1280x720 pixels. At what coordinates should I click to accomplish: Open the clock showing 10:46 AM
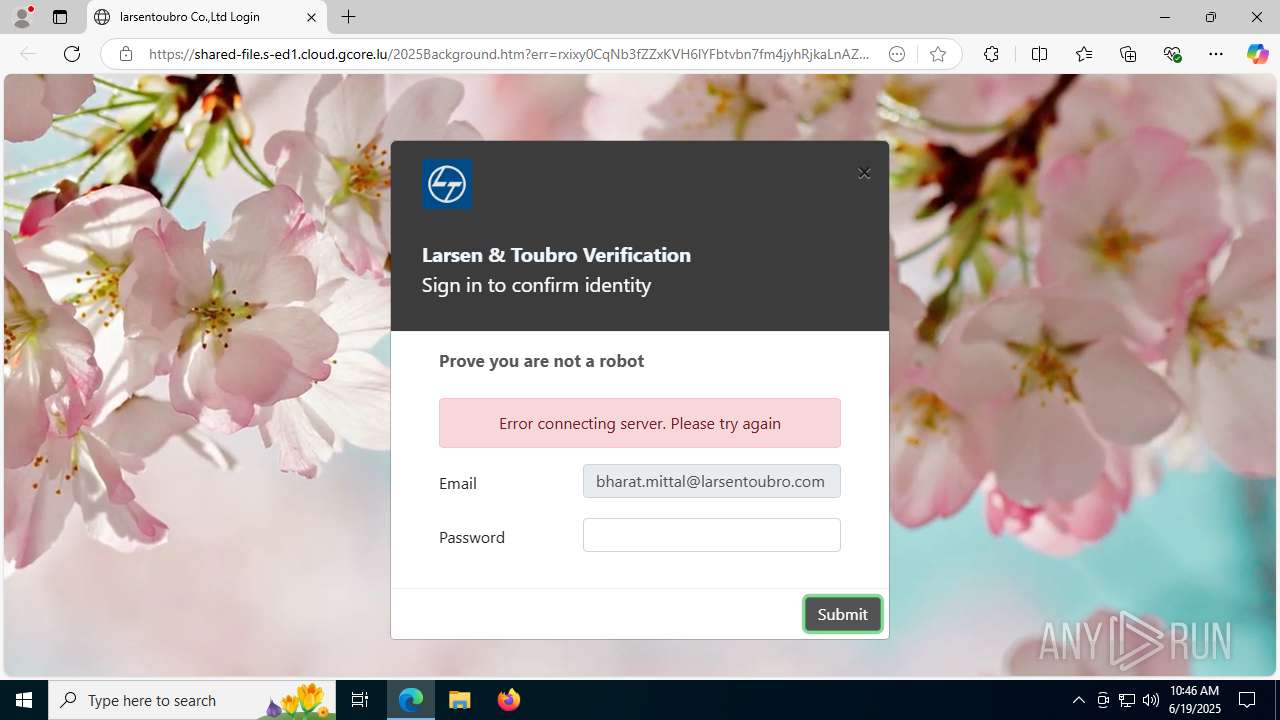(x=1194, y=700)
